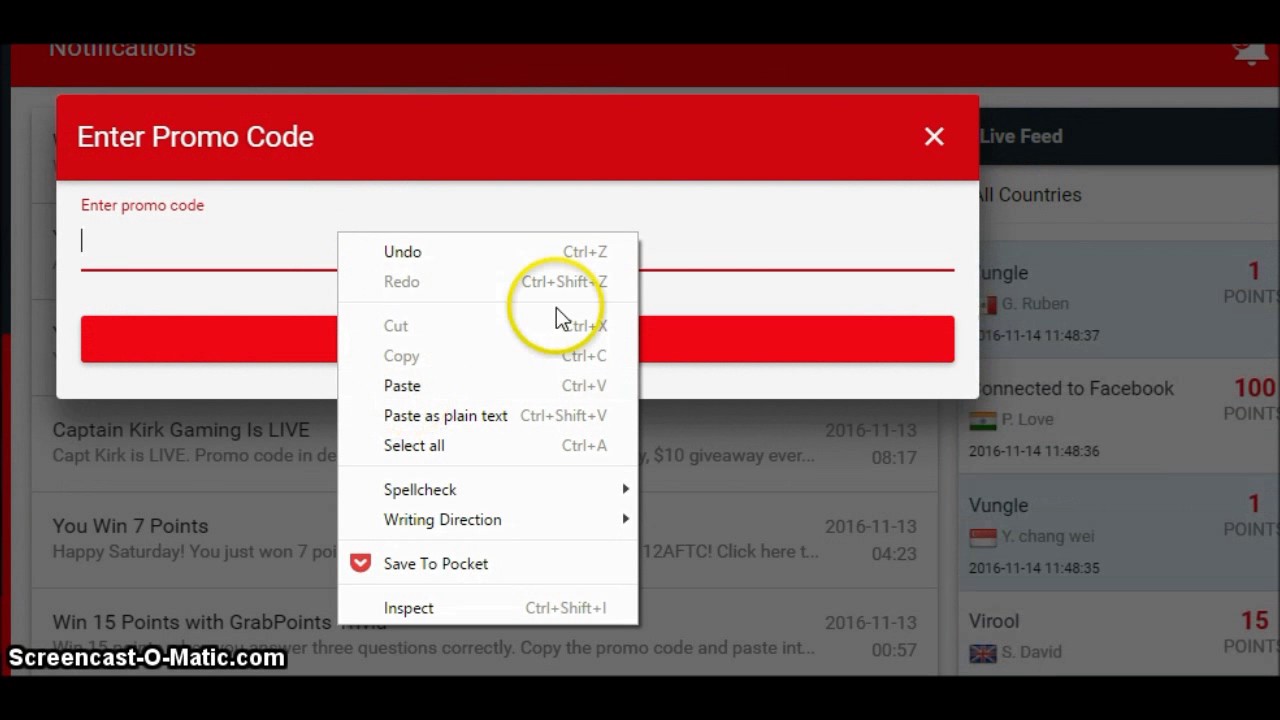Screen dimensions: 1280x720
Task: Click the Pocket icon in context menu
Action: (x=360, y=564)
